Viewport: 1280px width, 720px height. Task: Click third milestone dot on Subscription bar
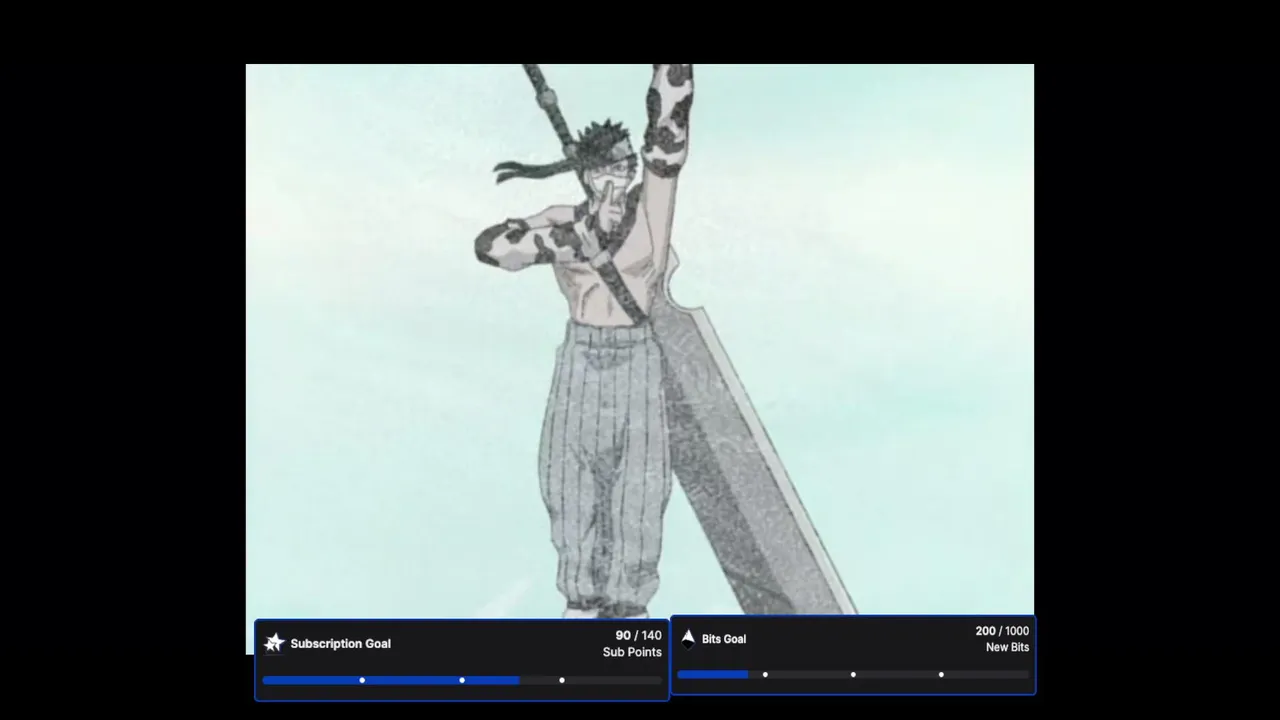562,680
